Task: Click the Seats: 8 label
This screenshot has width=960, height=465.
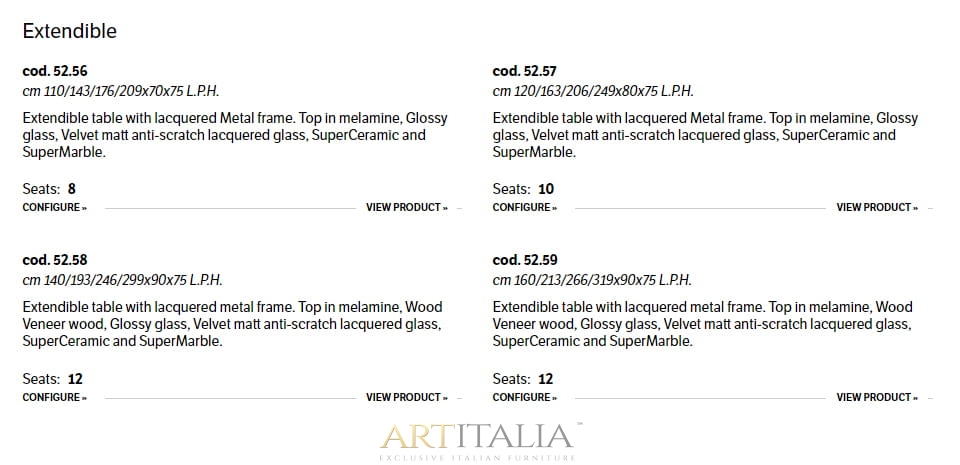Action: pyautogui.click(x=49, y=189)
